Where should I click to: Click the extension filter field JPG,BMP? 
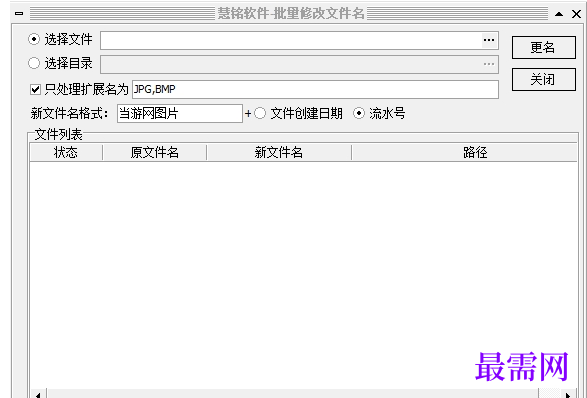pyautogui.click(x=315, y=89)
